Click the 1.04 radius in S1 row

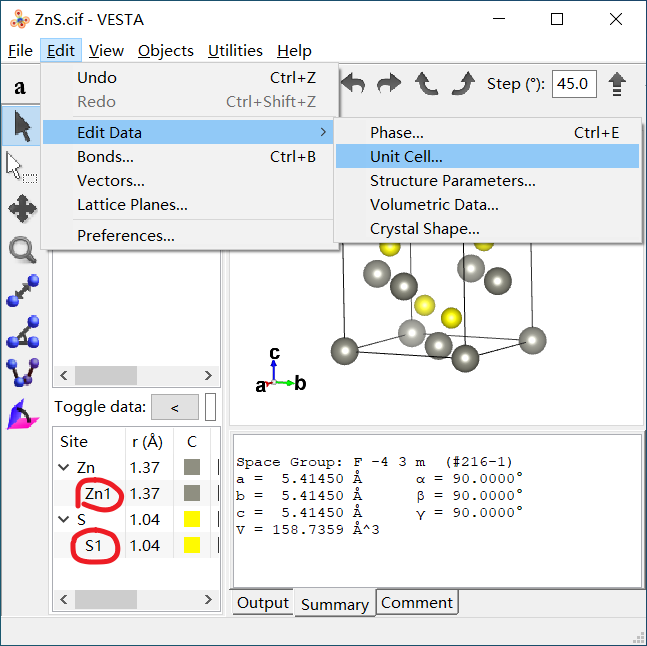tap(144, 545)
